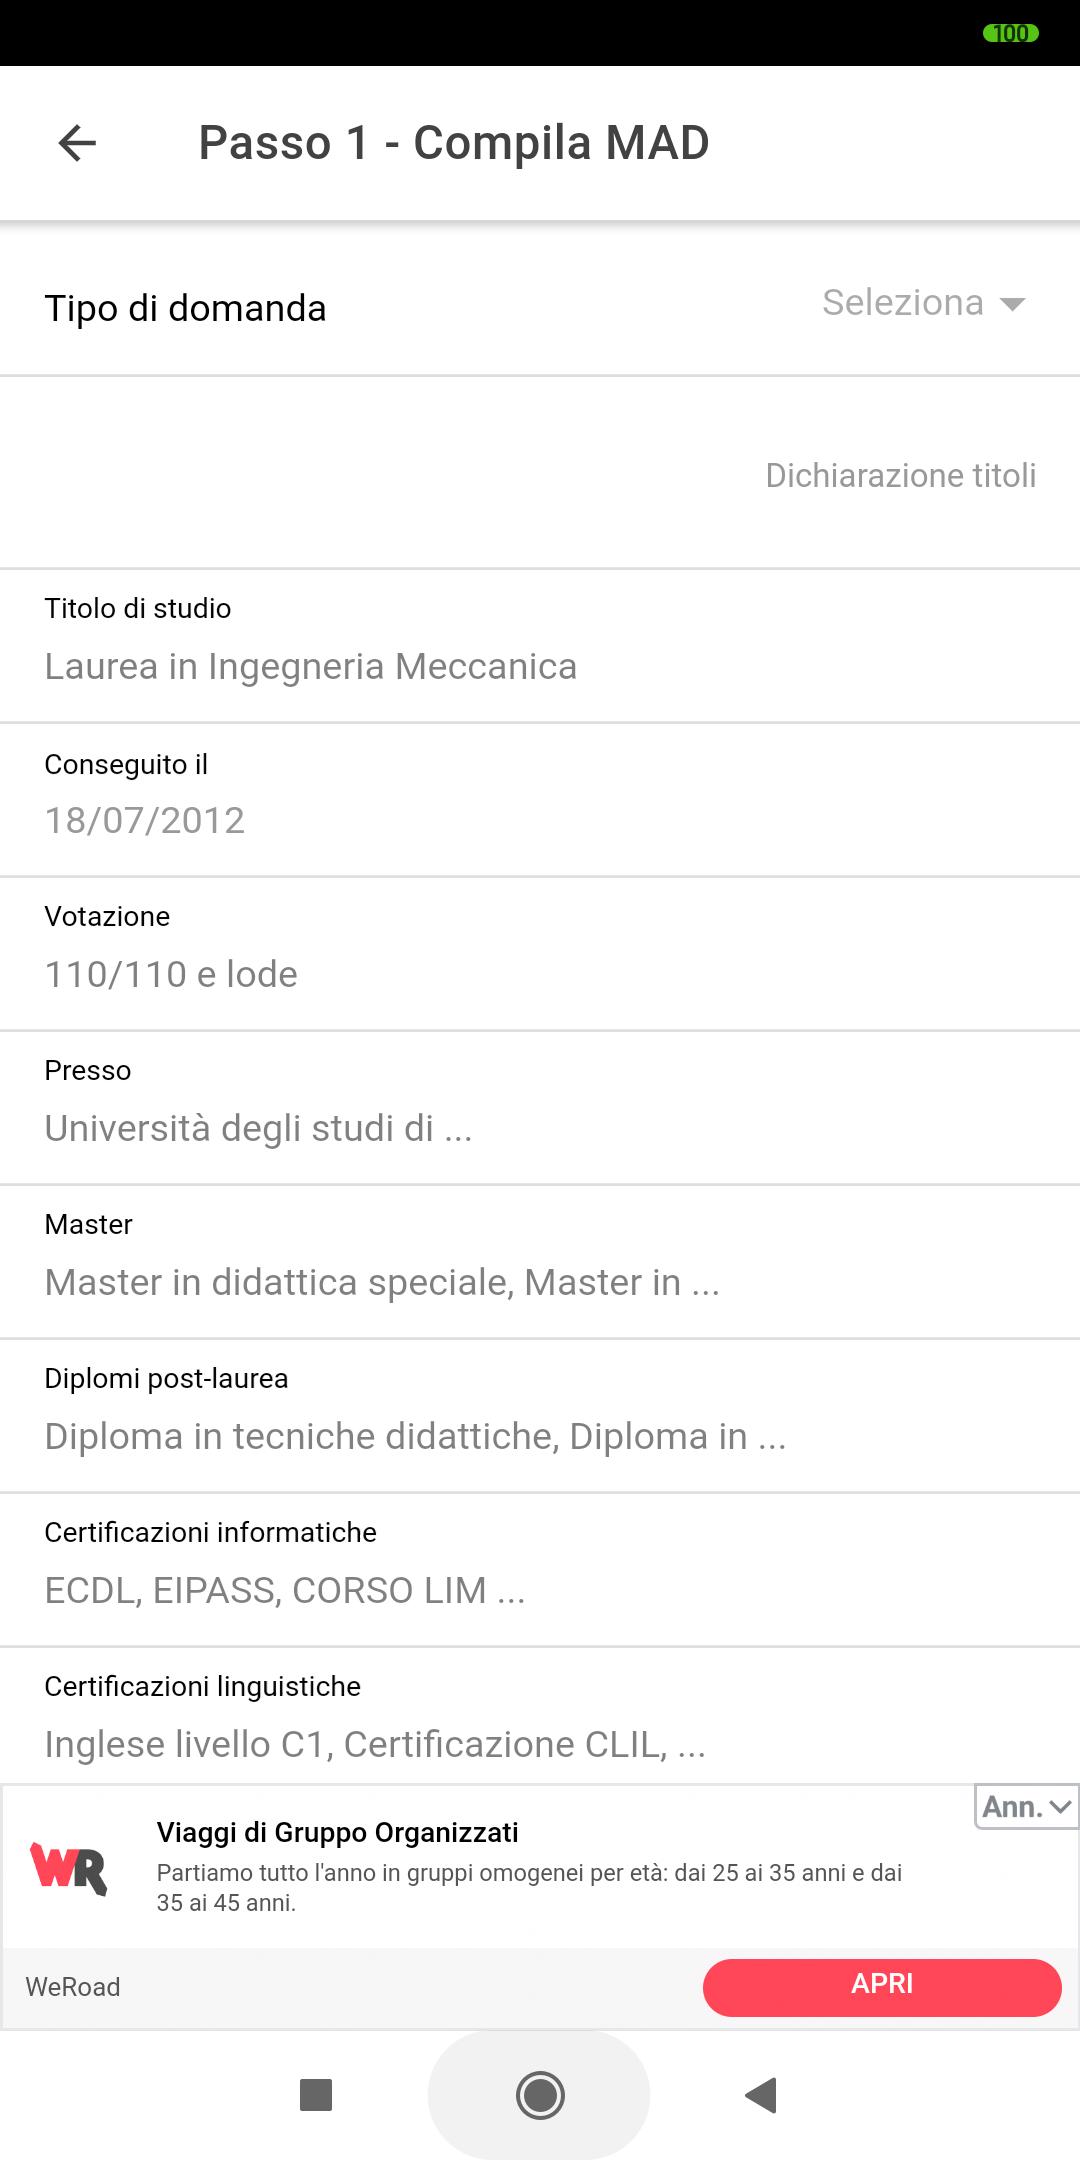This screenshot has width=1080, height=2160.
Task: Tap the battery indicator in status bar
Action: coord(1011,33)
